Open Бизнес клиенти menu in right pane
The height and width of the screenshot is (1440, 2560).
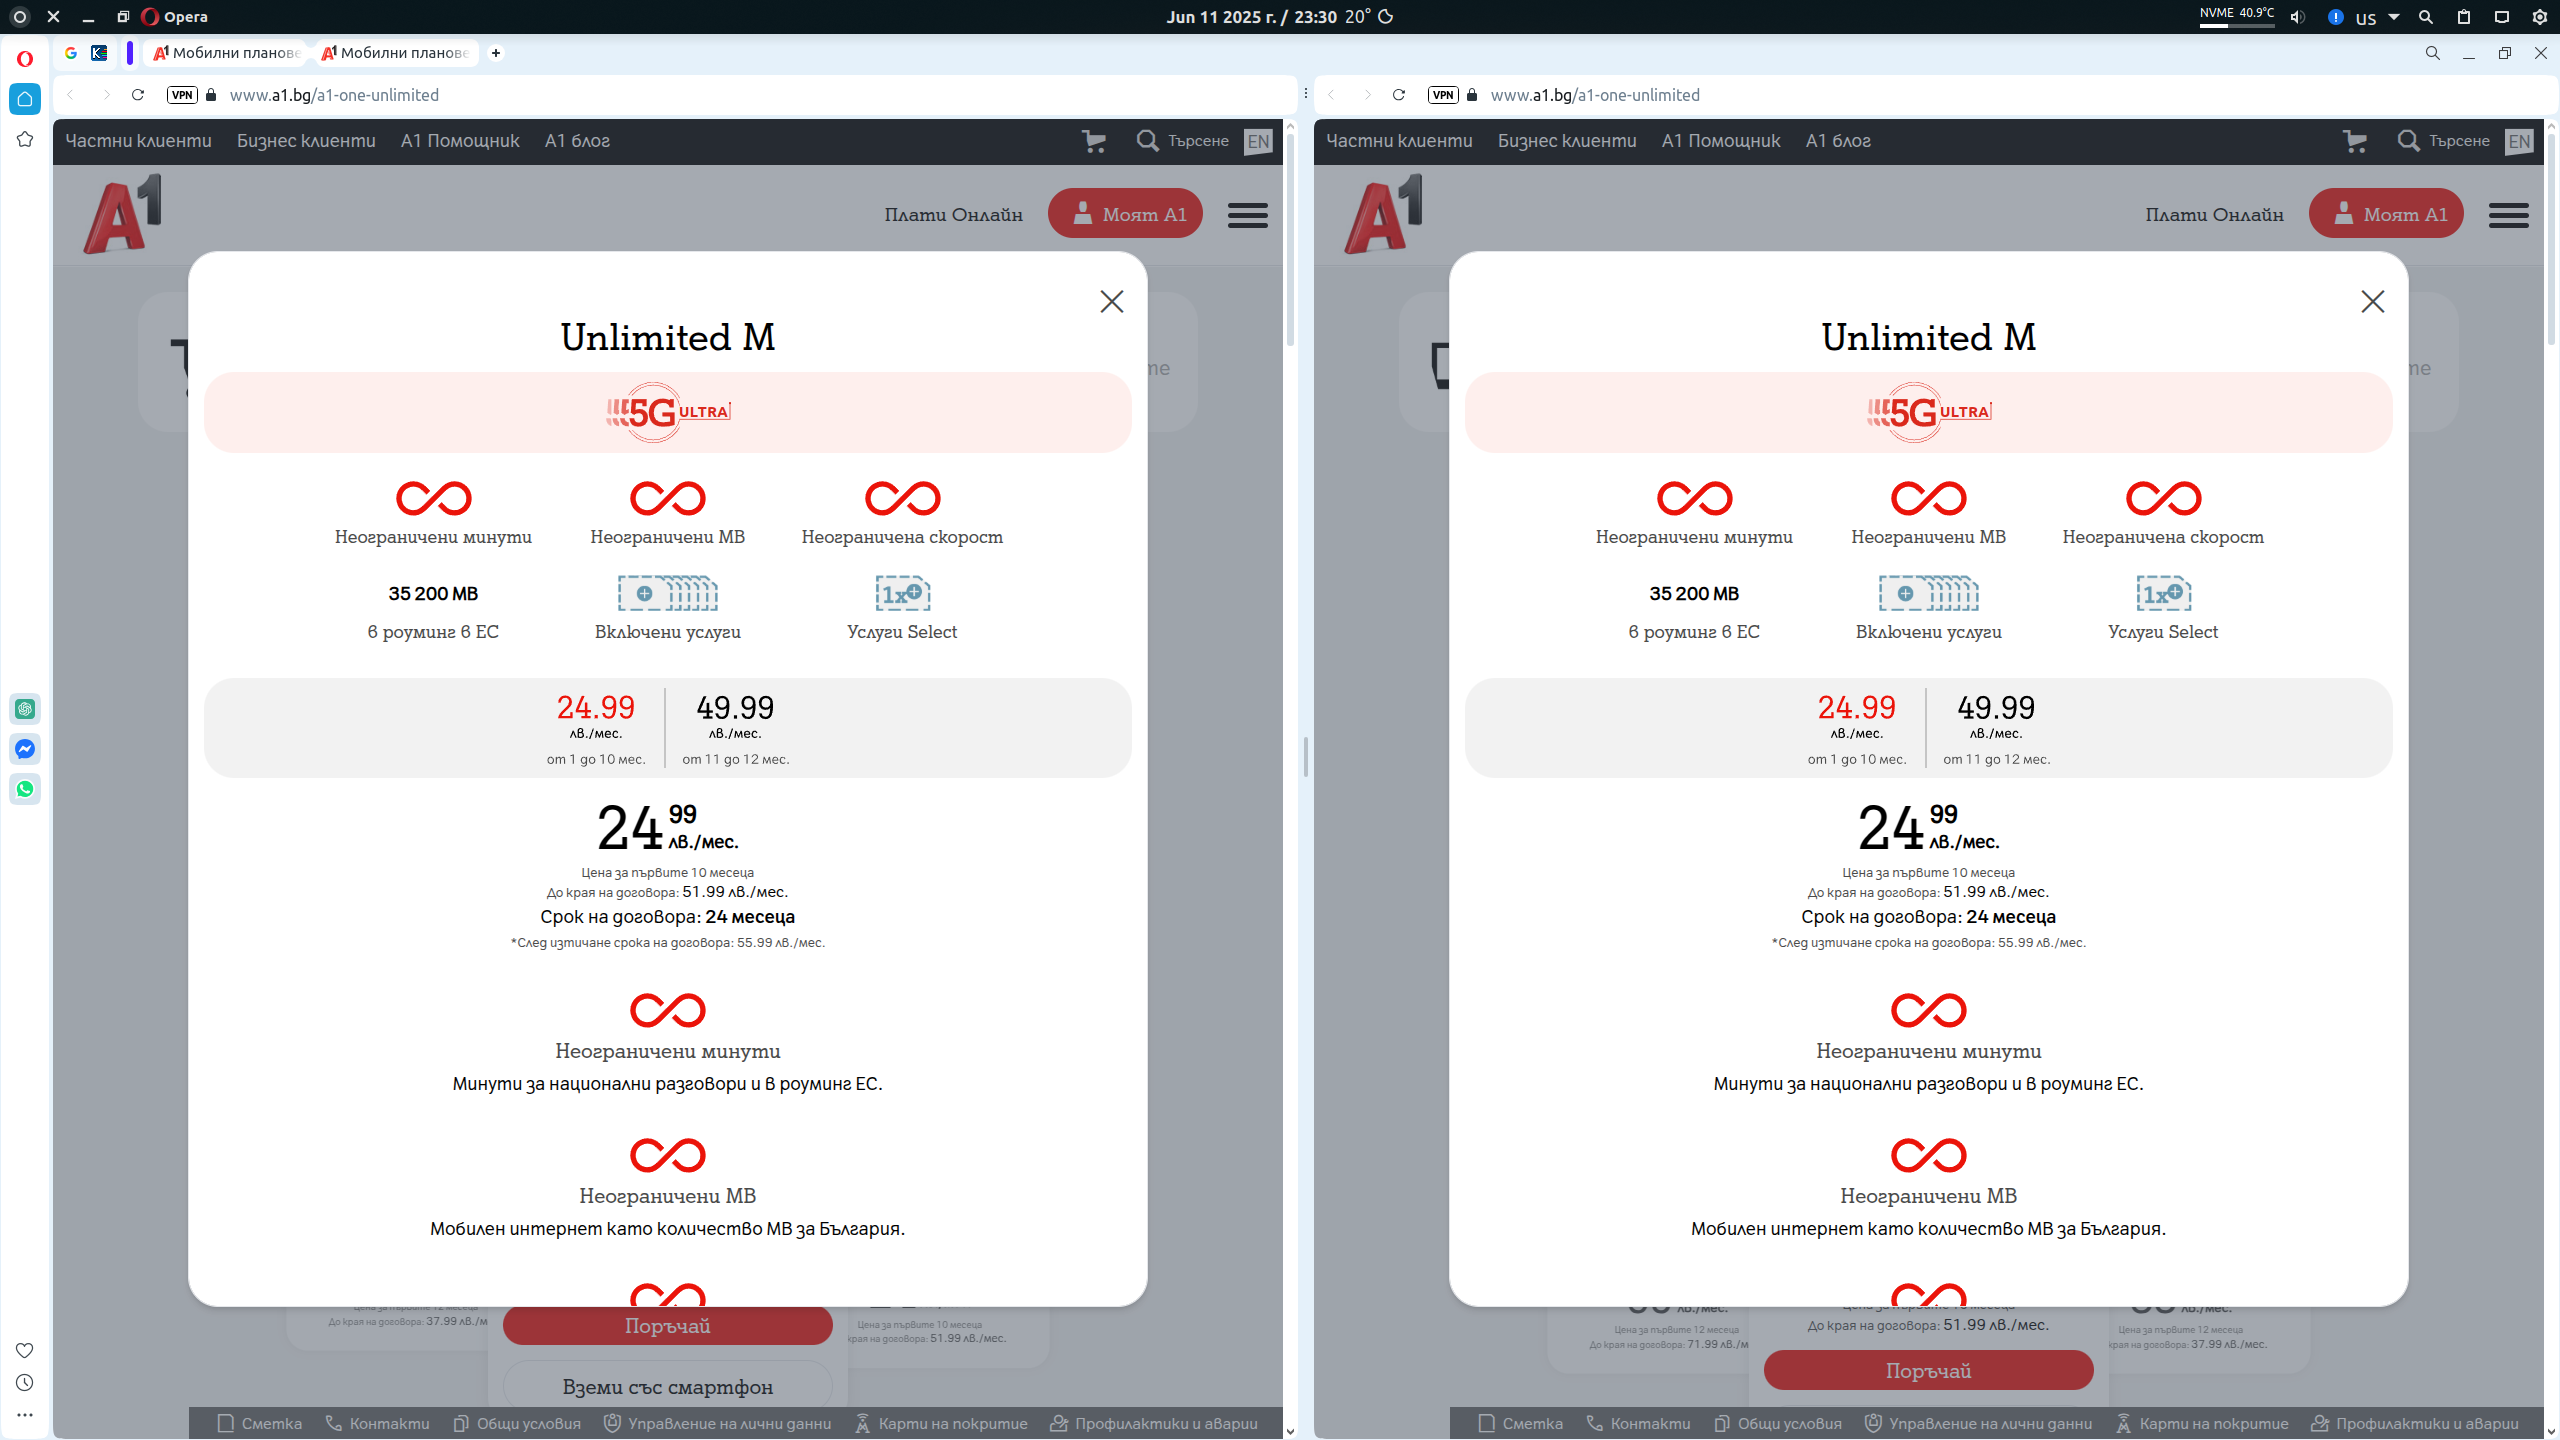[1567, 141]
